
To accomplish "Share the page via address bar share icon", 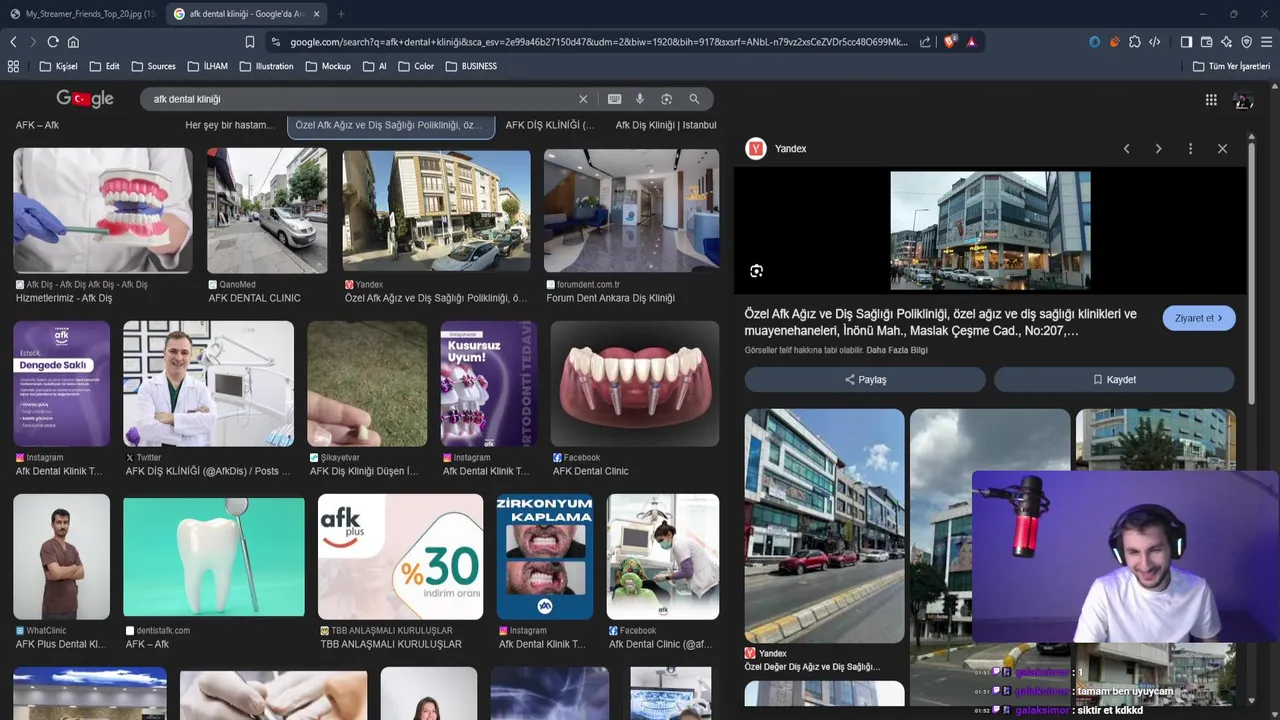I will coord(925,42).
